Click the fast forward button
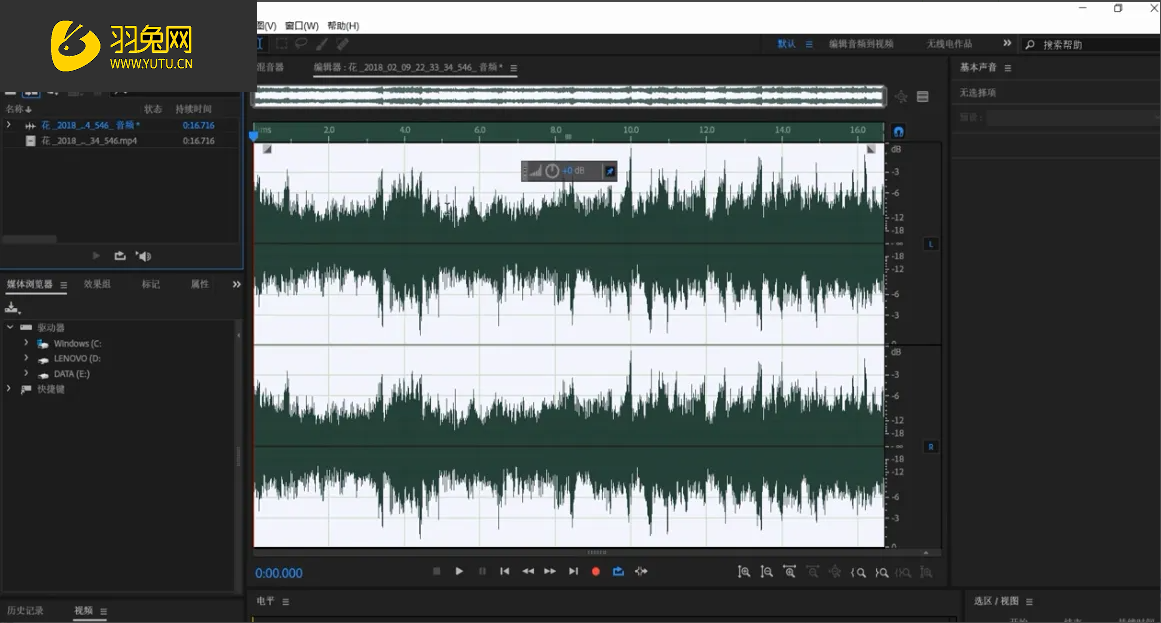The height and width of the screenshot is (623, 1161). [550, 571]
